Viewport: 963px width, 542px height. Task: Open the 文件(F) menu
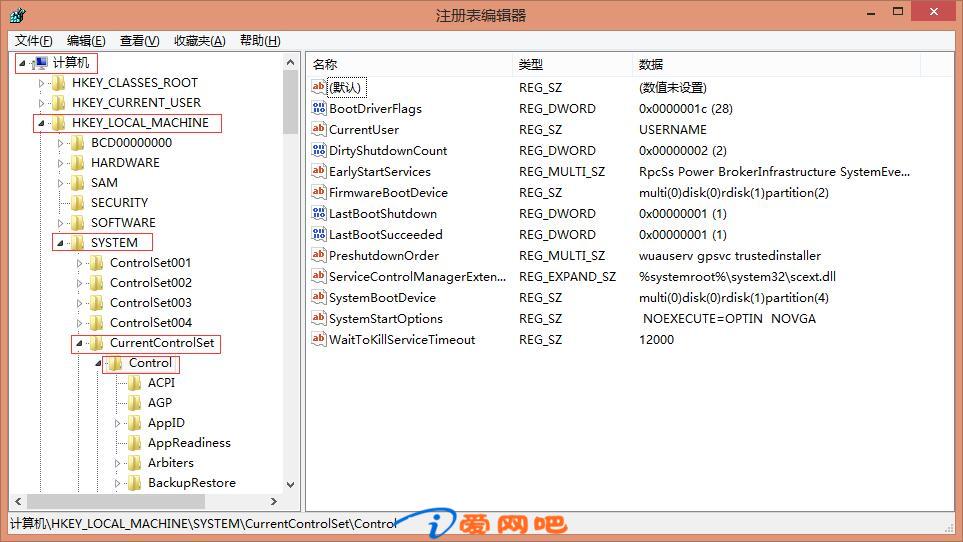[x=34, y=41]
